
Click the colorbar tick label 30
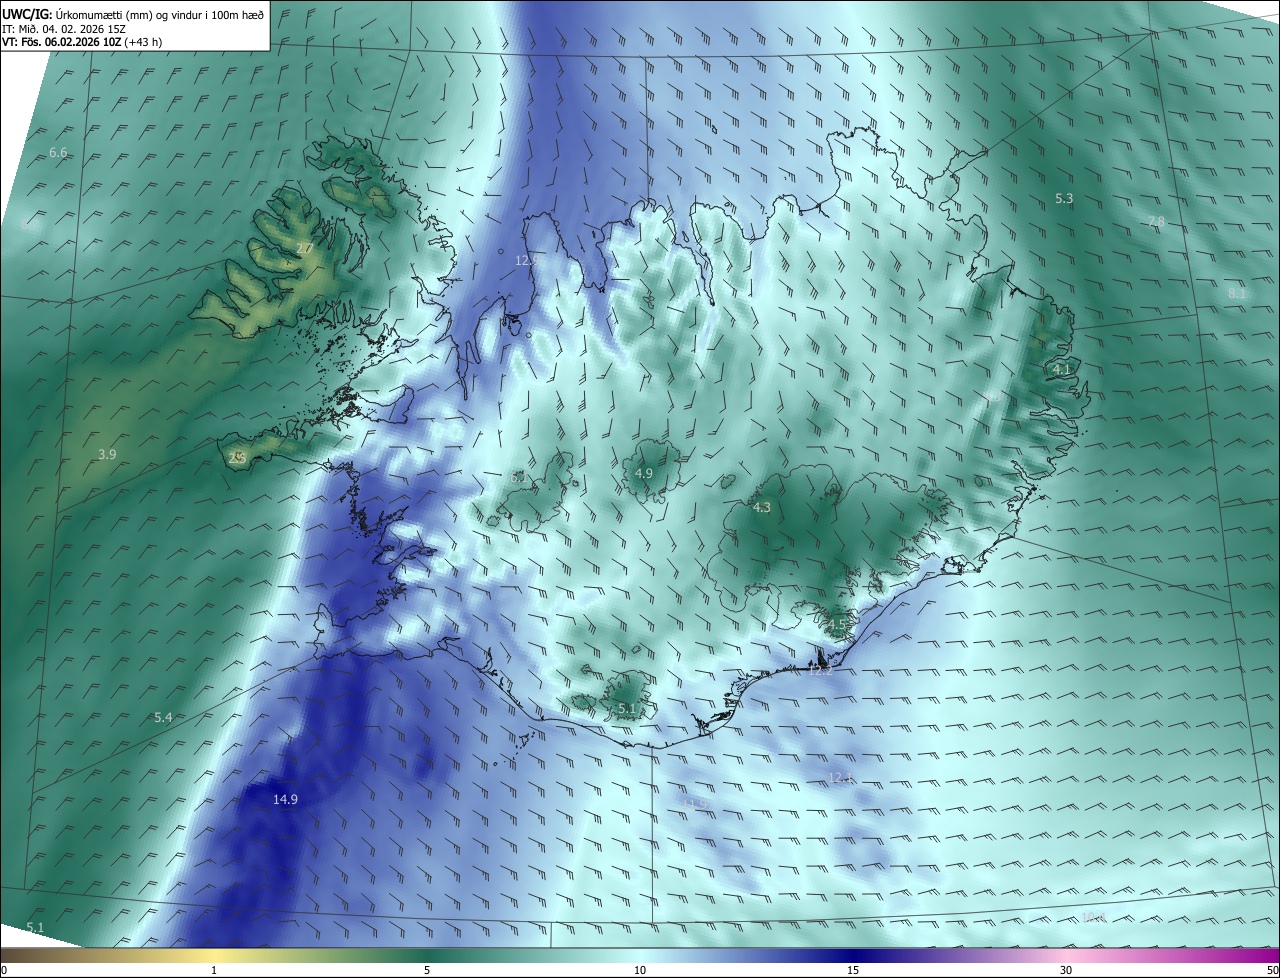(x=1066, y=970)
